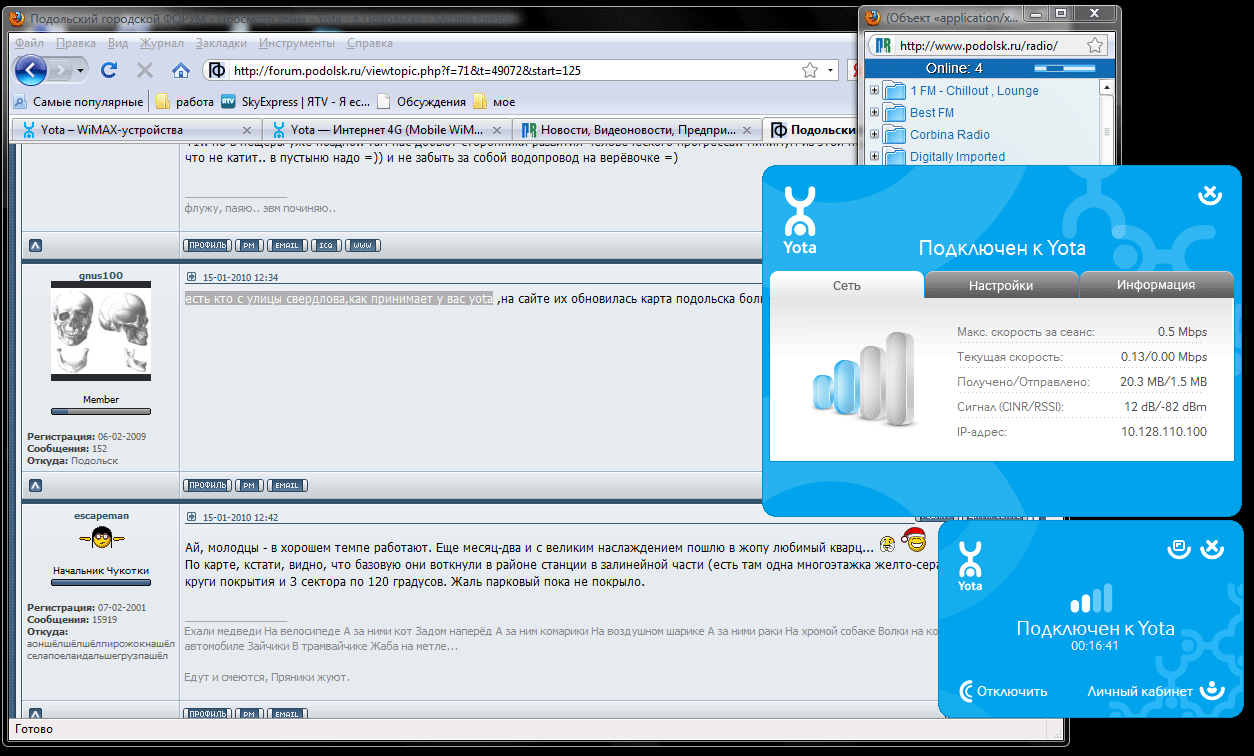Open the Информация tab in Yota
1254x756 pixels.
point(1155,285)
